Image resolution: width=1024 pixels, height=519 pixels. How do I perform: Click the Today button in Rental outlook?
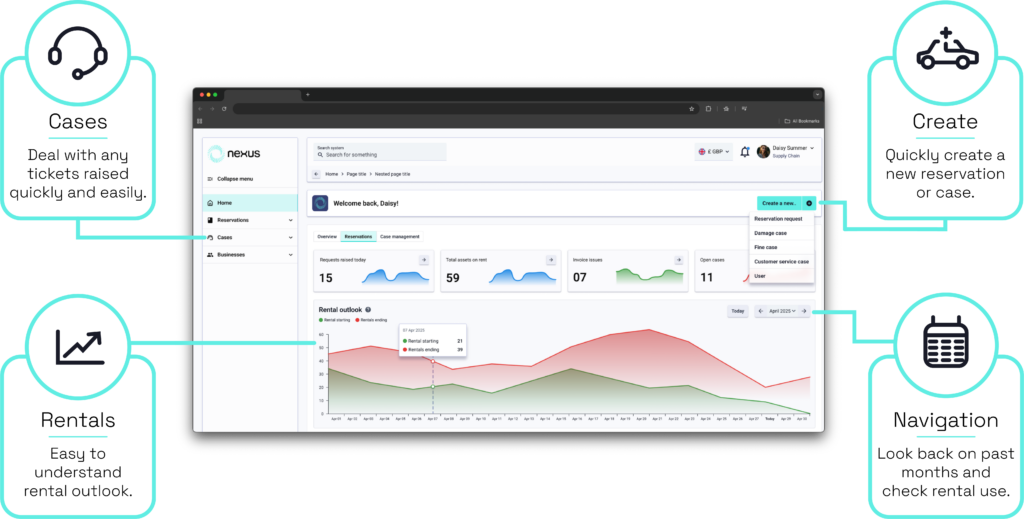coord(737,311)
